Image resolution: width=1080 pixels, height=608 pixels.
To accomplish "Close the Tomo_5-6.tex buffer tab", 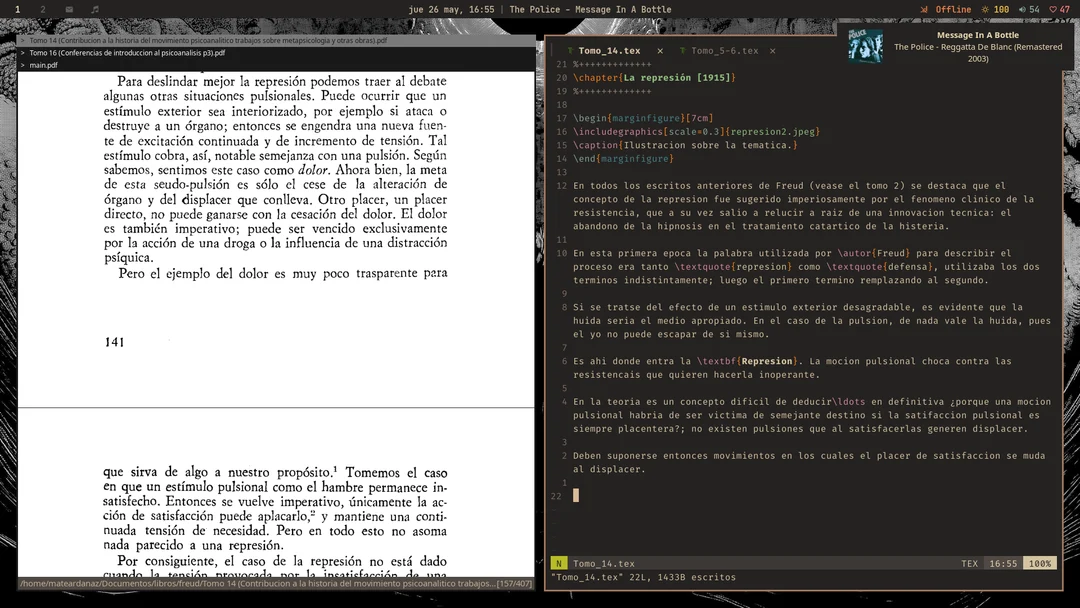I will point(772,50).
